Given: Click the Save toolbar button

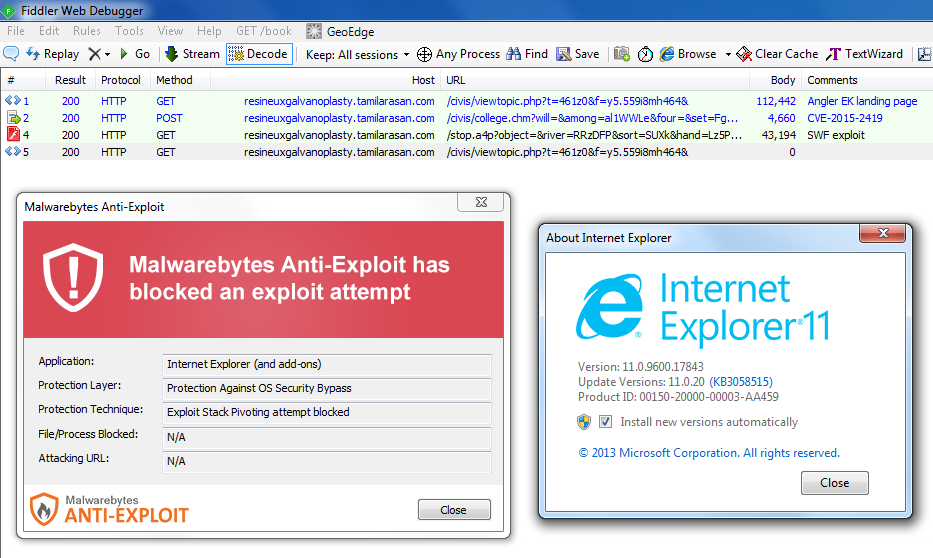Looking at the screenshot, I should [577, 54].
